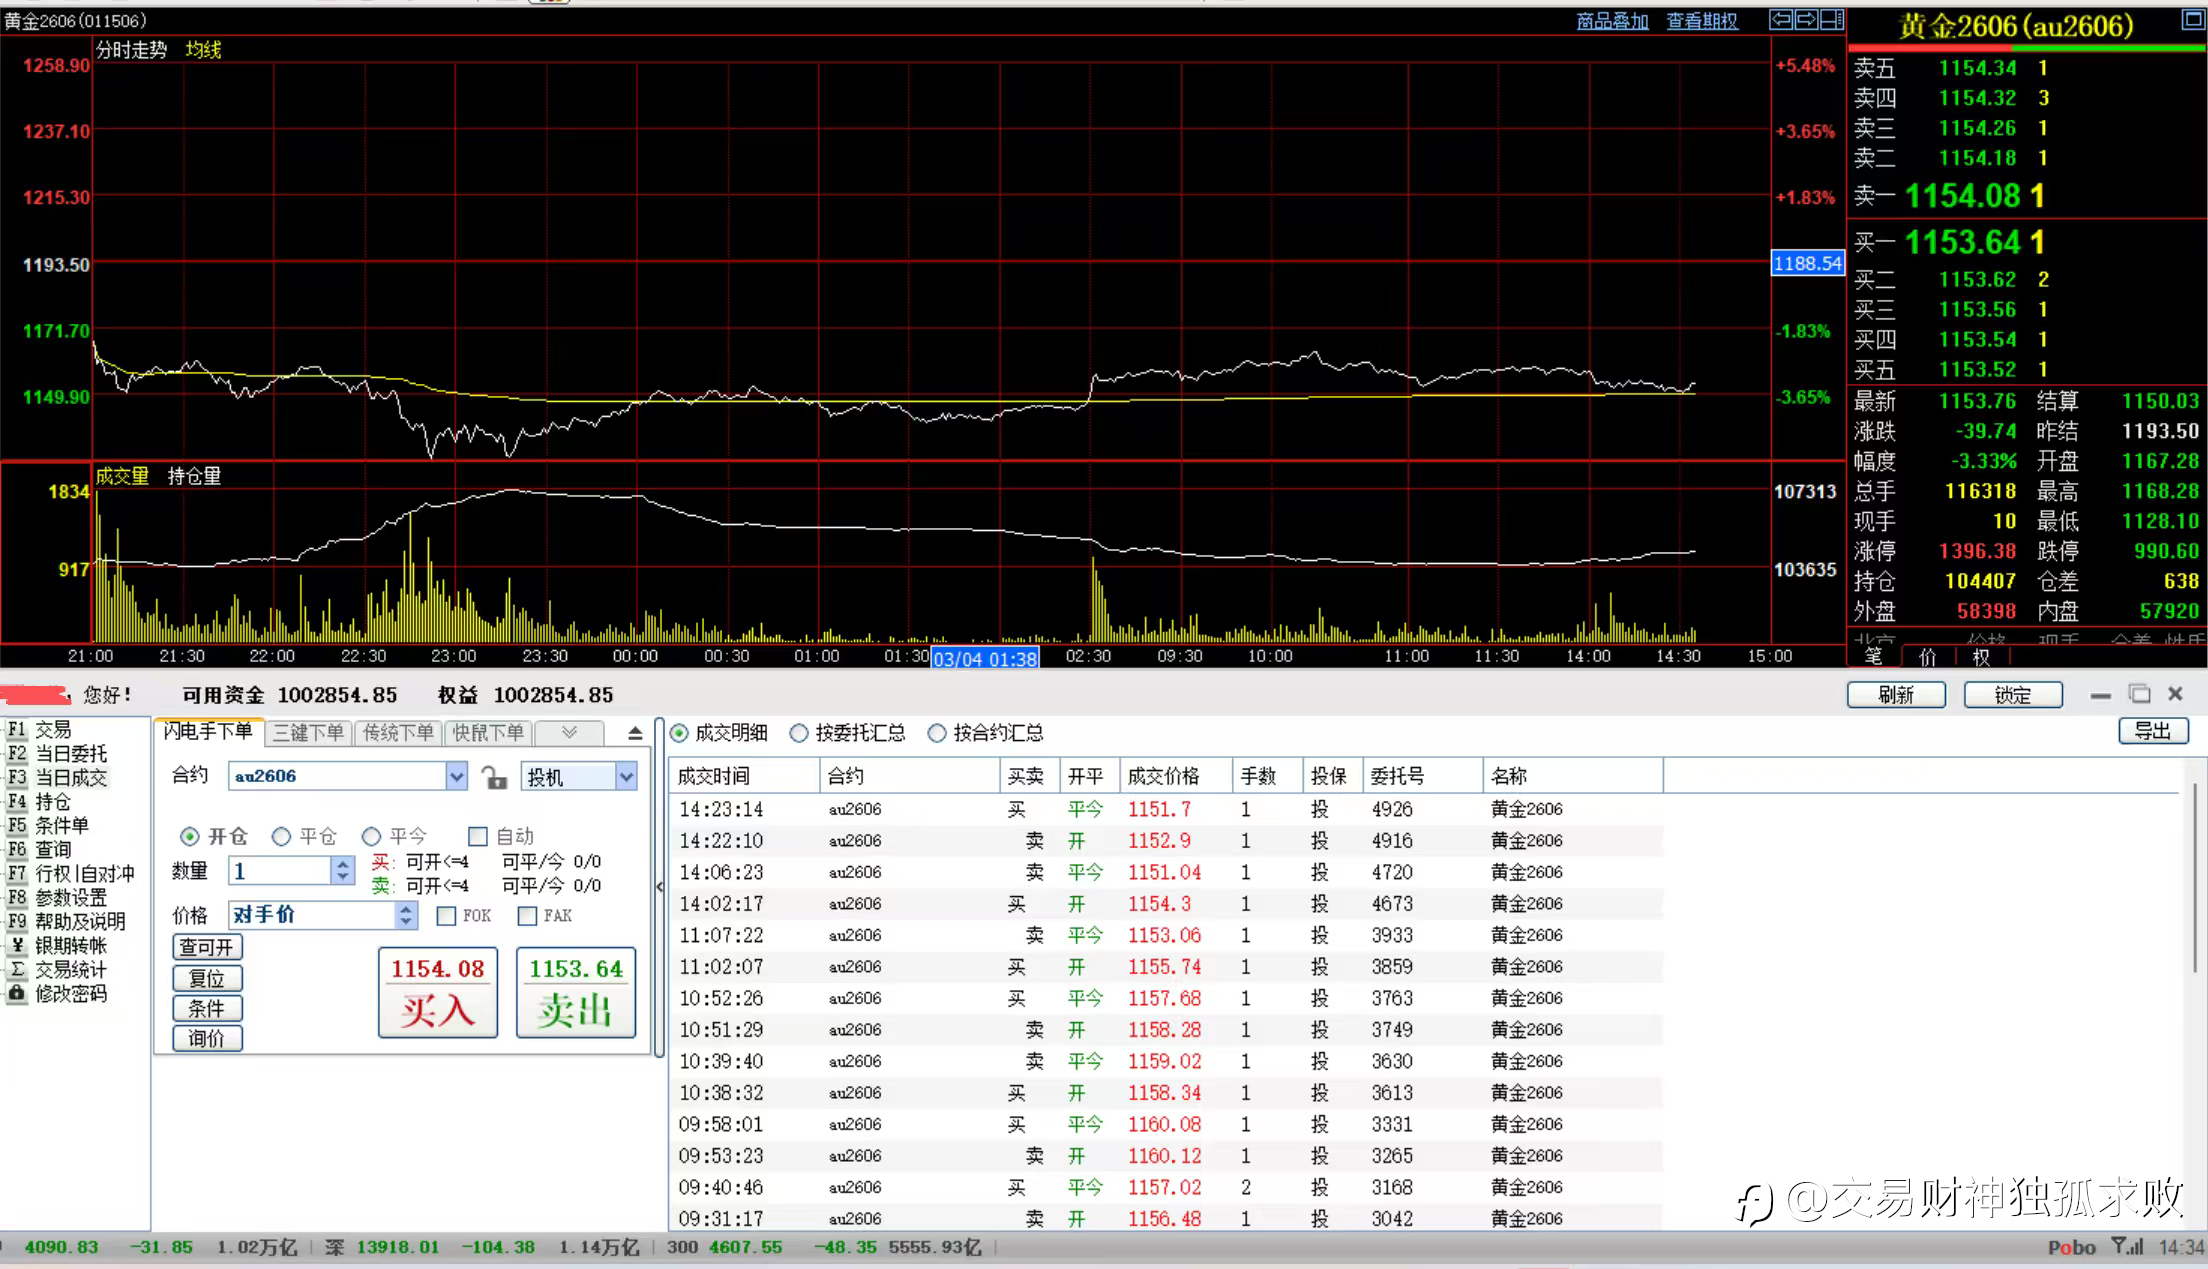Click the 买入 buy button at 1154.08

[x=438, y=992]
